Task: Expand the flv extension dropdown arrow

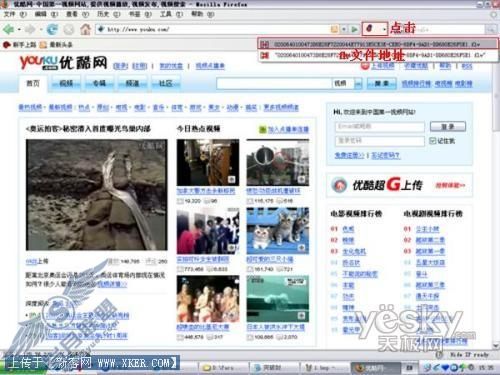Action: click(x=384, y=29)
